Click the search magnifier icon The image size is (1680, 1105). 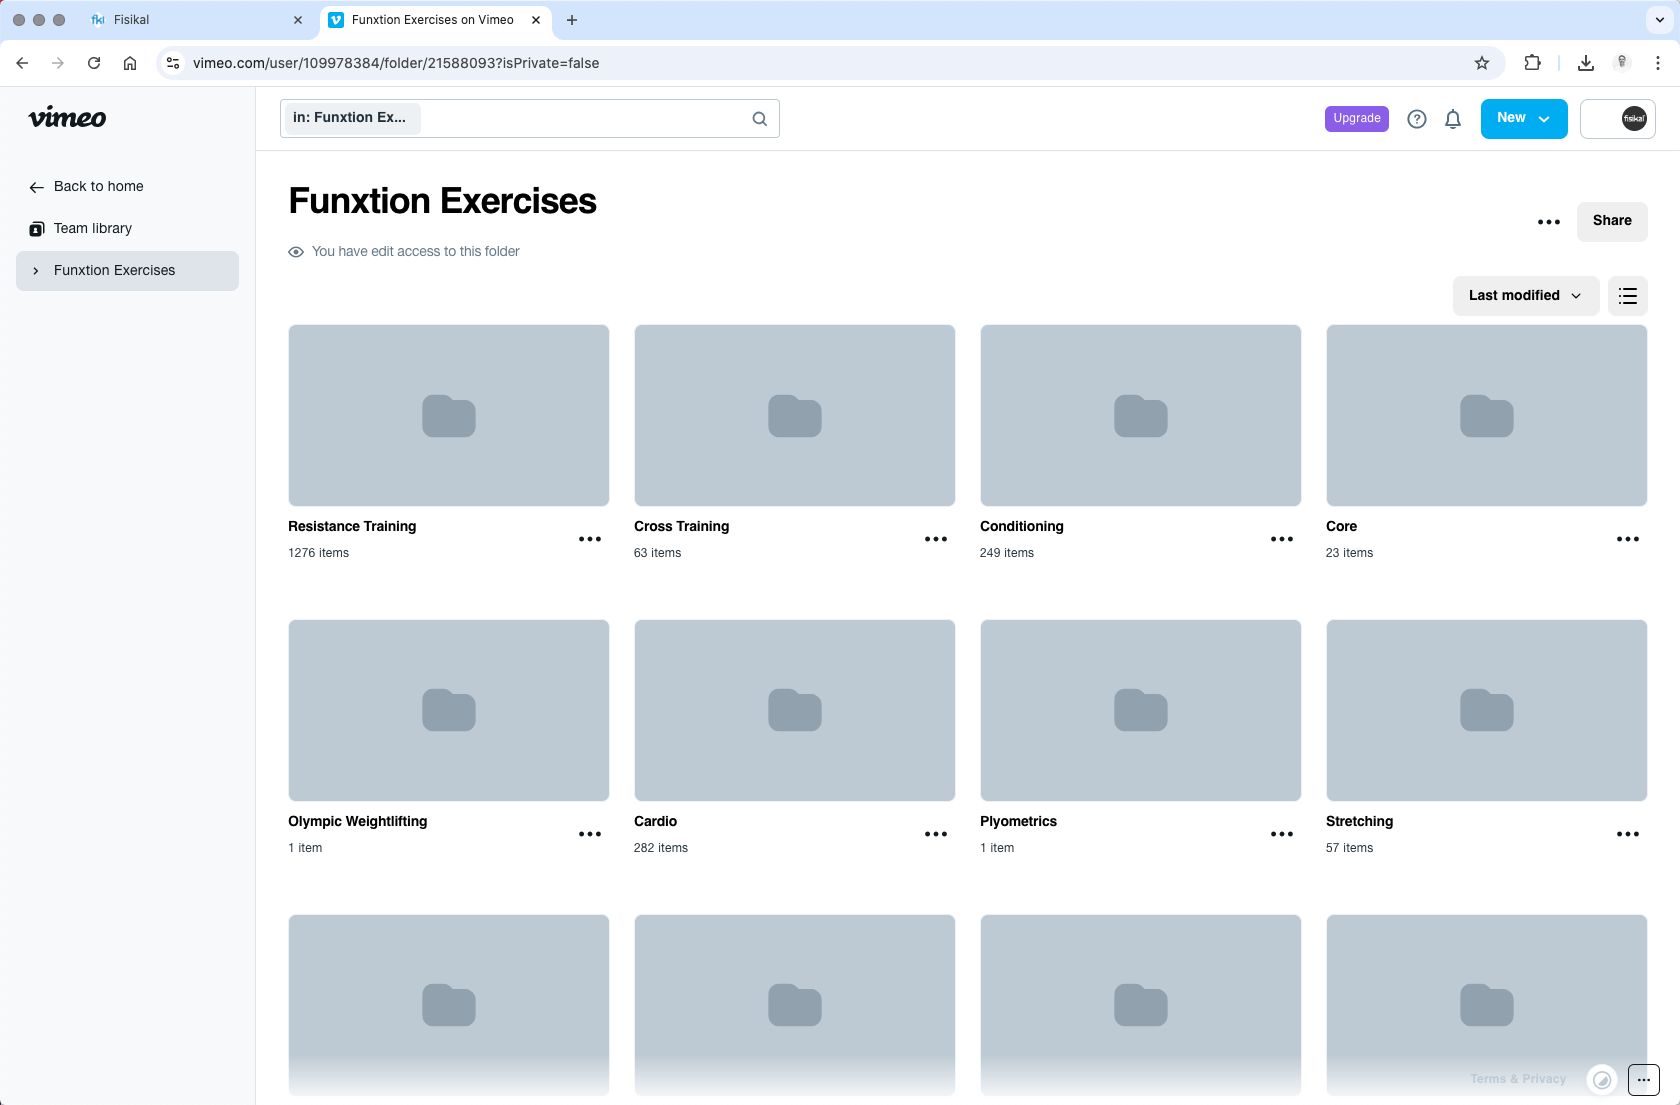[x=760, y=119]
